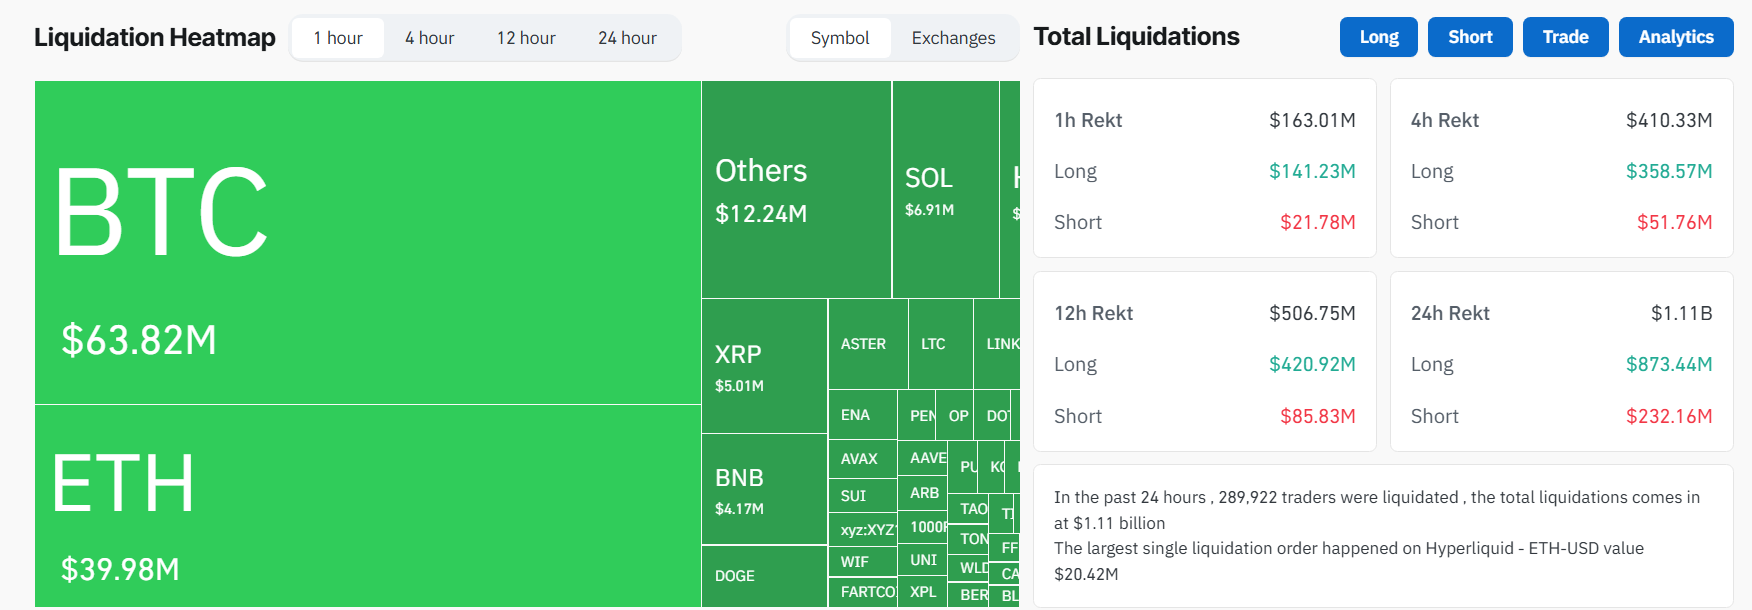1752x610 pixels.
Task: Choose the 12 hour timeframe
Action: 526,38
